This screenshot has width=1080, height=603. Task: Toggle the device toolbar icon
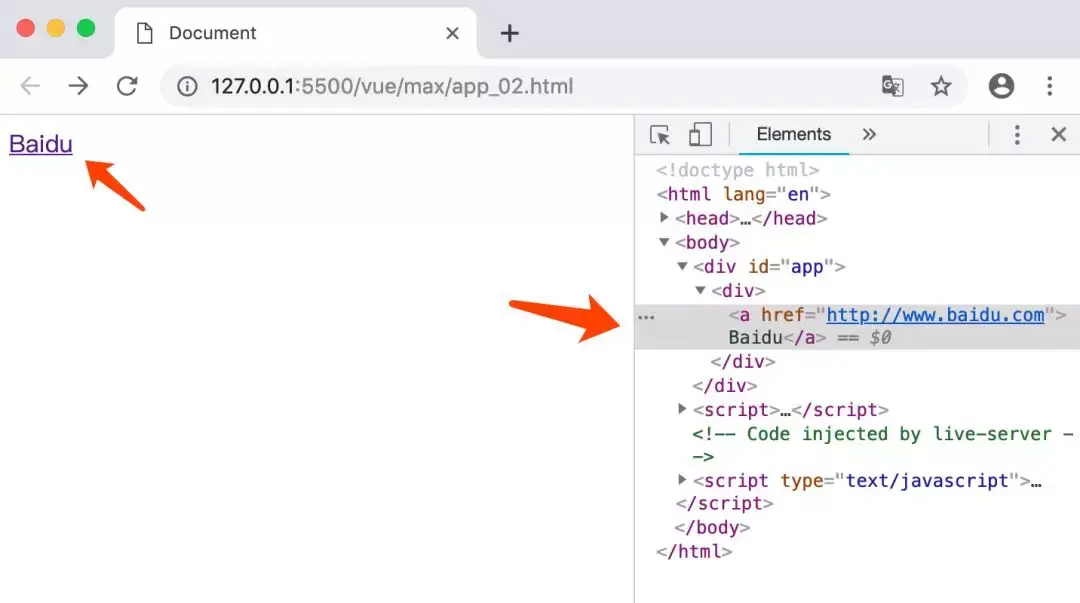700,134
